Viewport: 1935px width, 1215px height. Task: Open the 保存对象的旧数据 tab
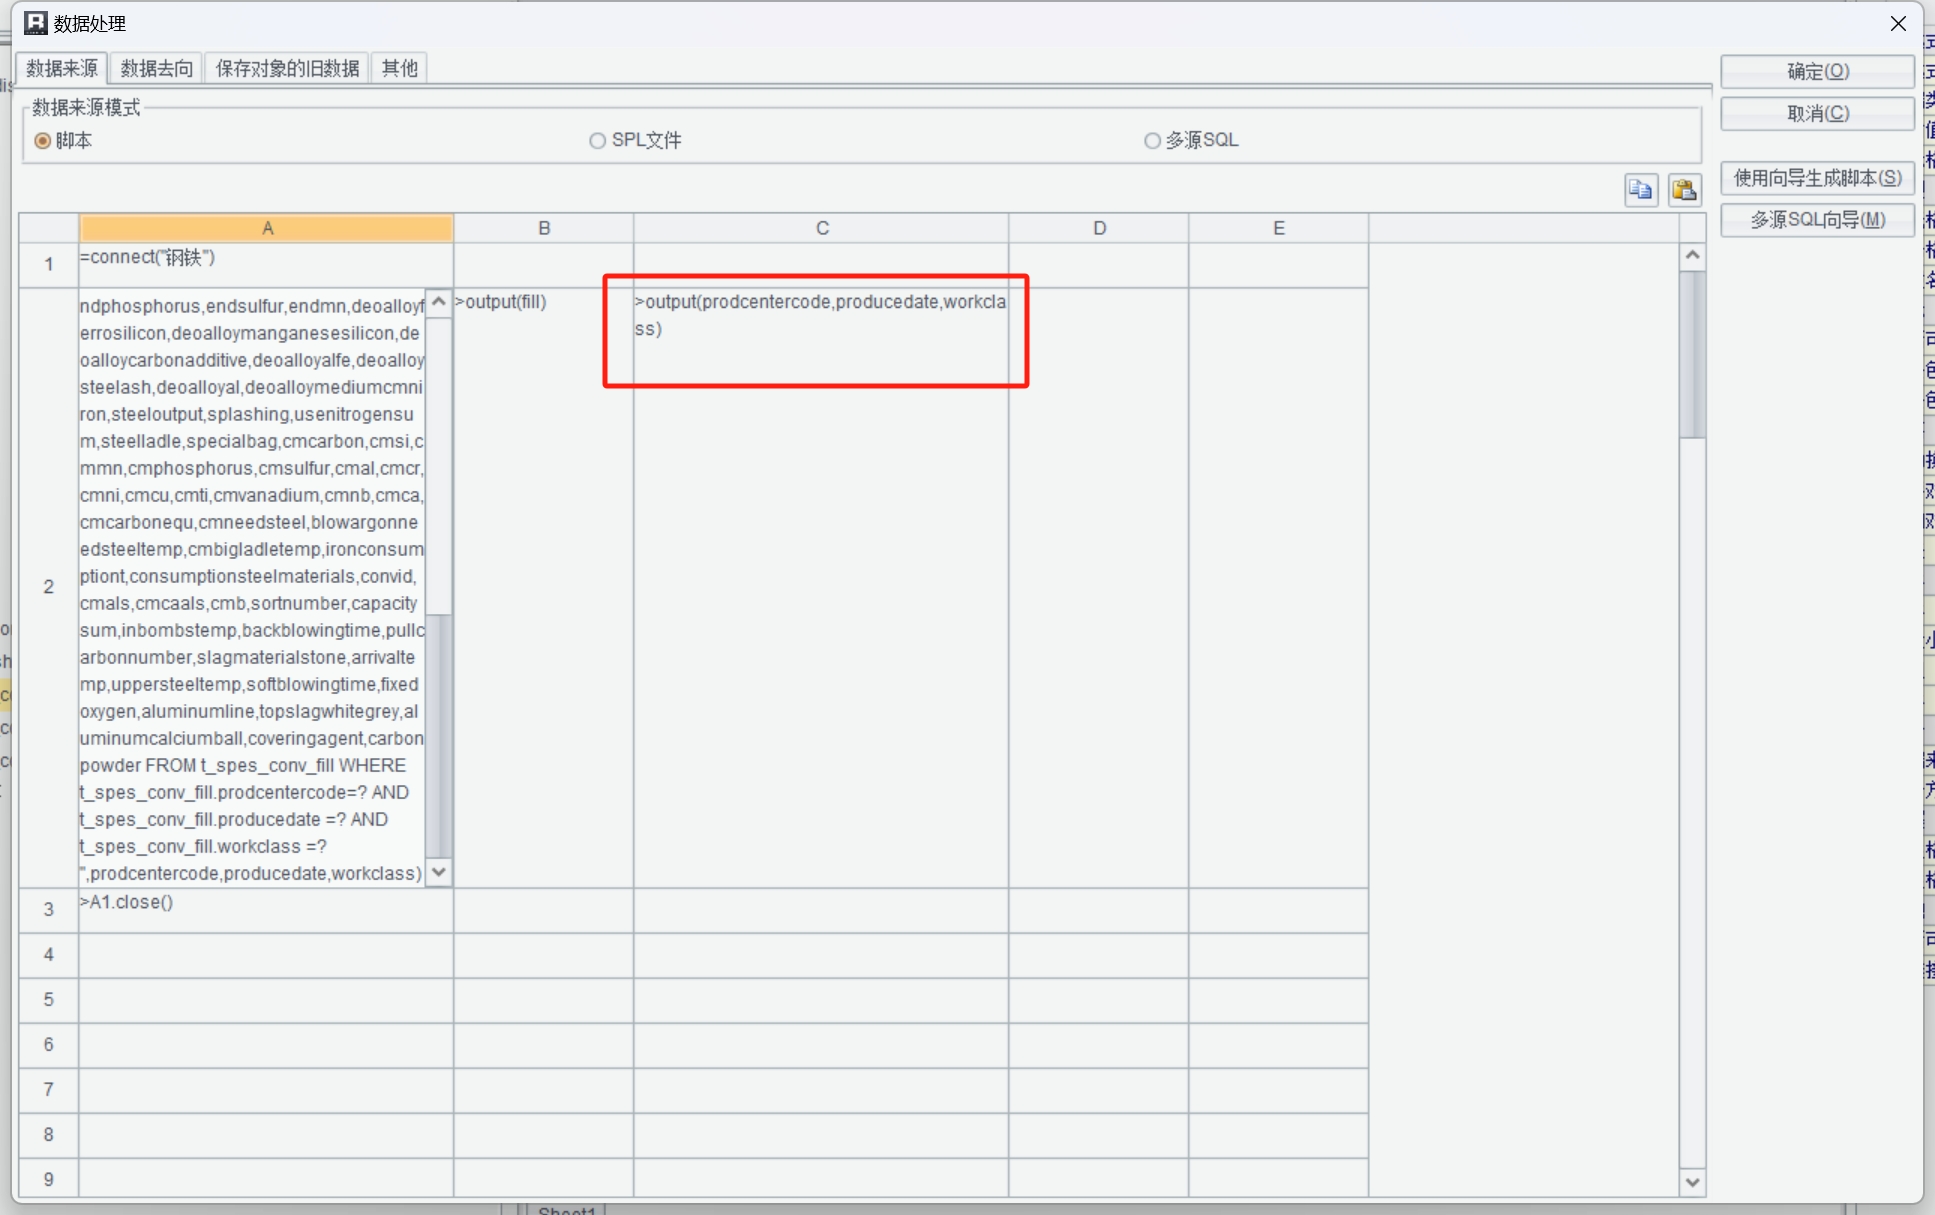287,68
